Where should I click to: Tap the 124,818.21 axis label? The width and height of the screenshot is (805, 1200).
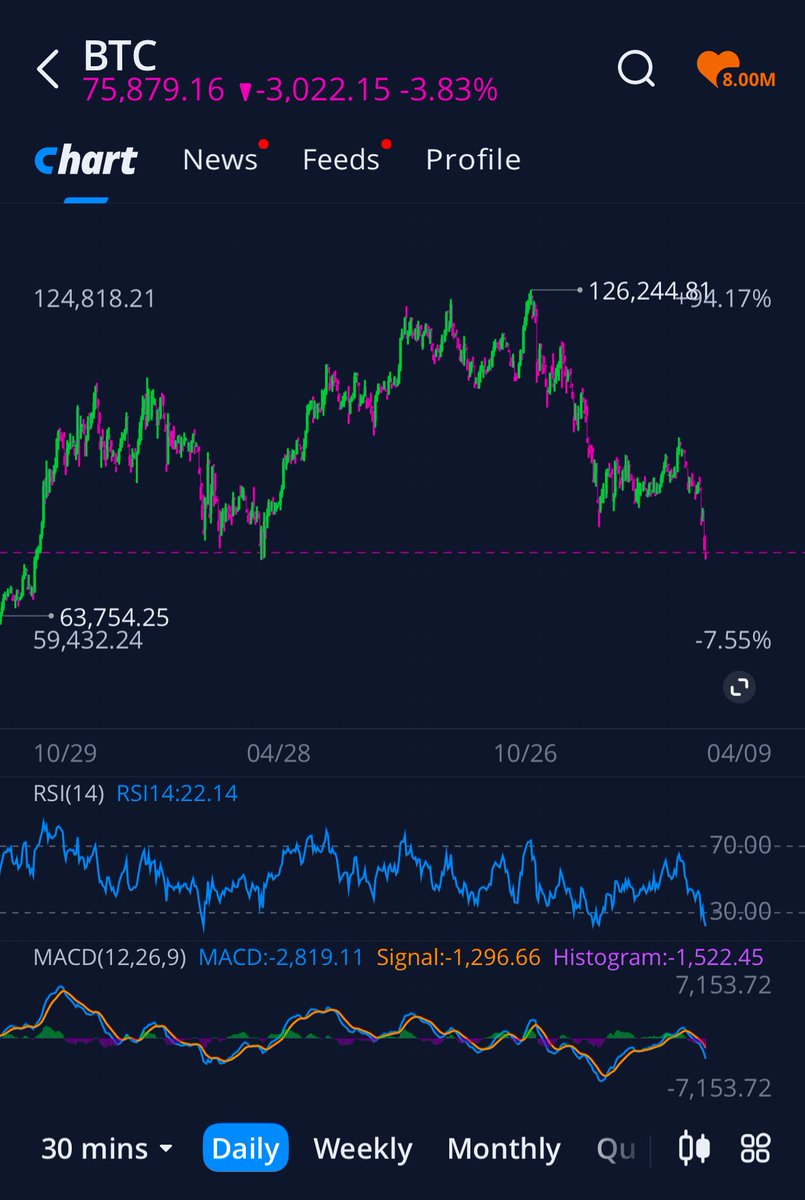point(95,298)
